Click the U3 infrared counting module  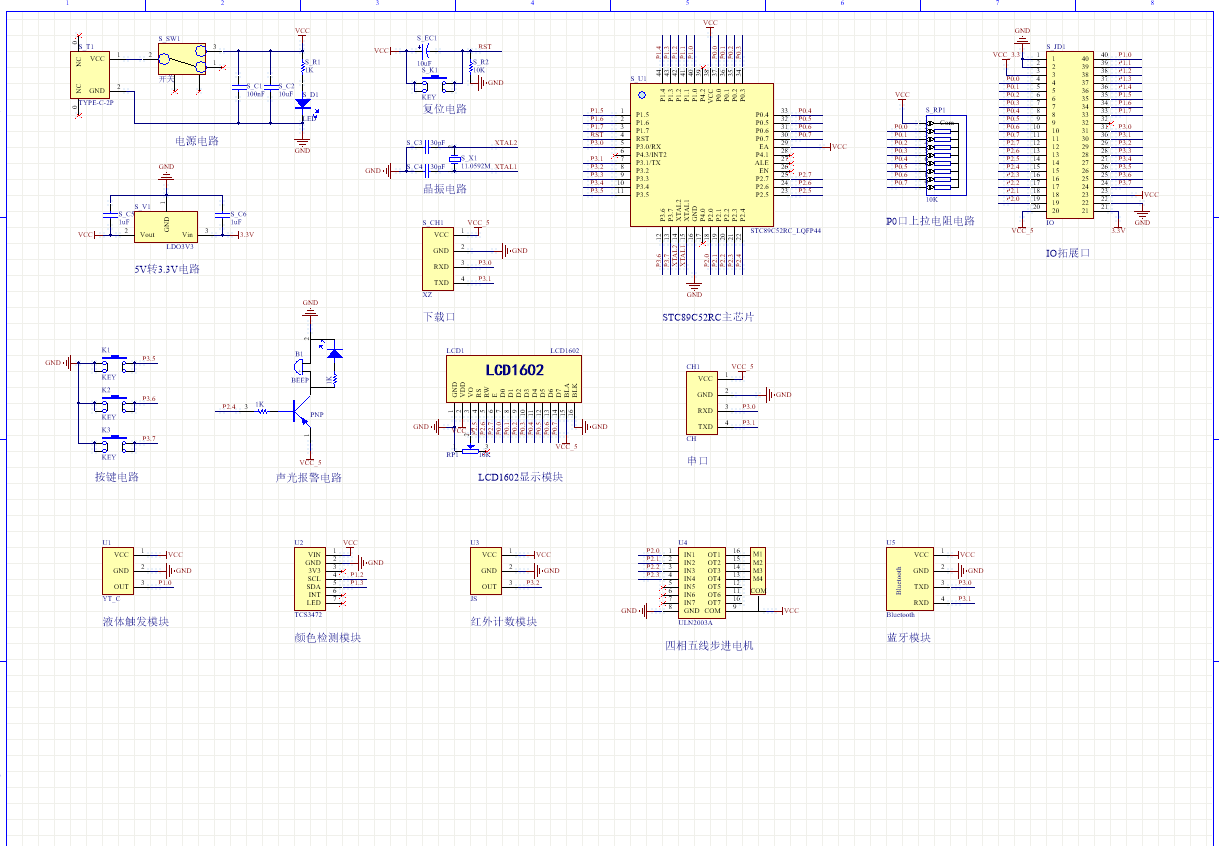pyautogui.click(x=485, y=571)
